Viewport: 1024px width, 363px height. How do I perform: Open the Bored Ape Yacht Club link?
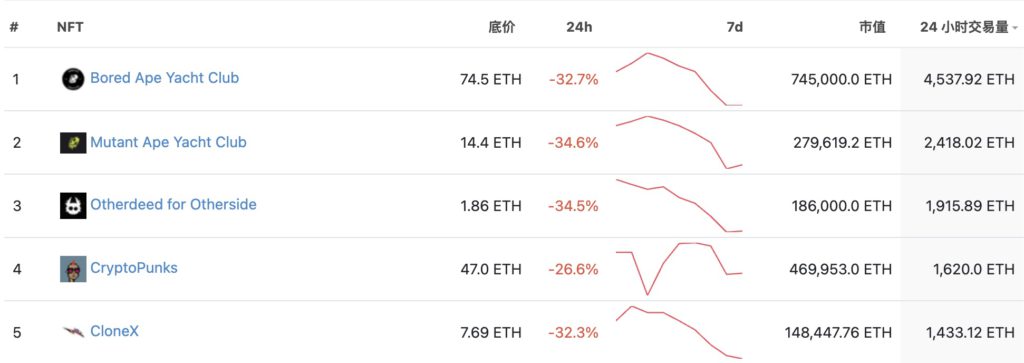pyautogui.click(x=165, y=78)
